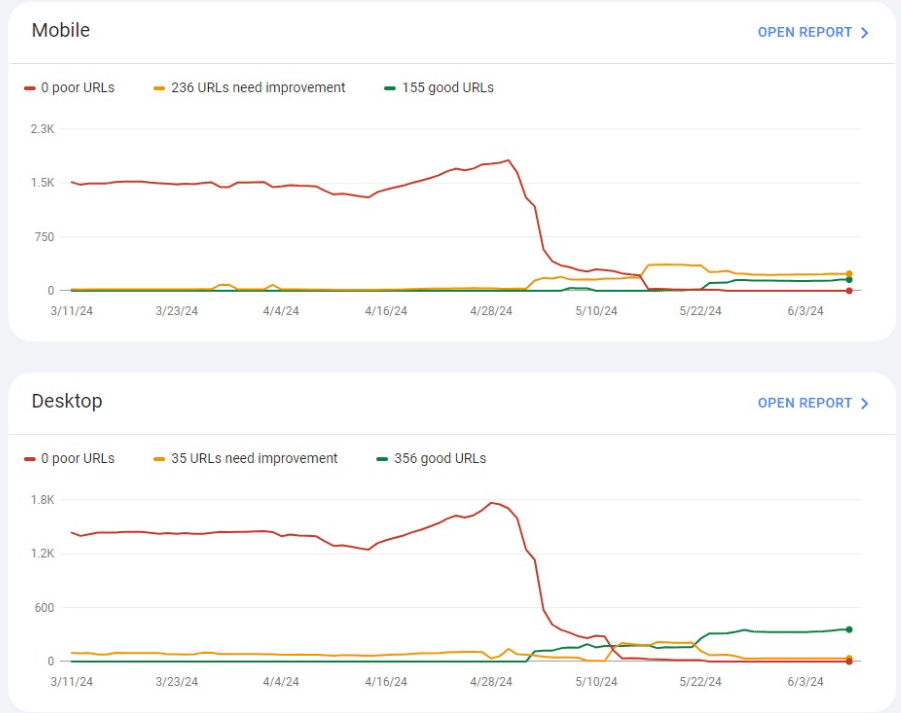
Task: Click the green legend dash in the Mobile card
Action: 390,88
